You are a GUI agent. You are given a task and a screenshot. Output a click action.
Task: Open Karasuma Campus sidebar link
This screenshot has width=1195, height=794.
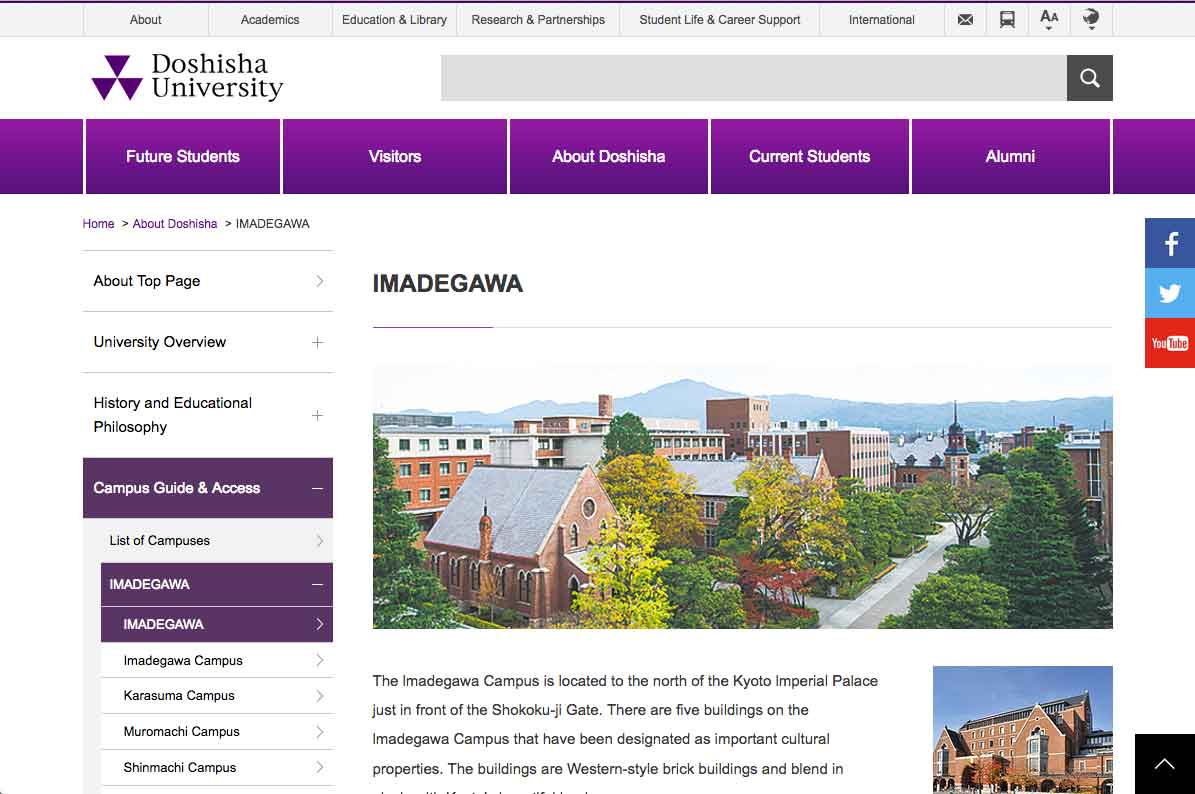point(217,696)
